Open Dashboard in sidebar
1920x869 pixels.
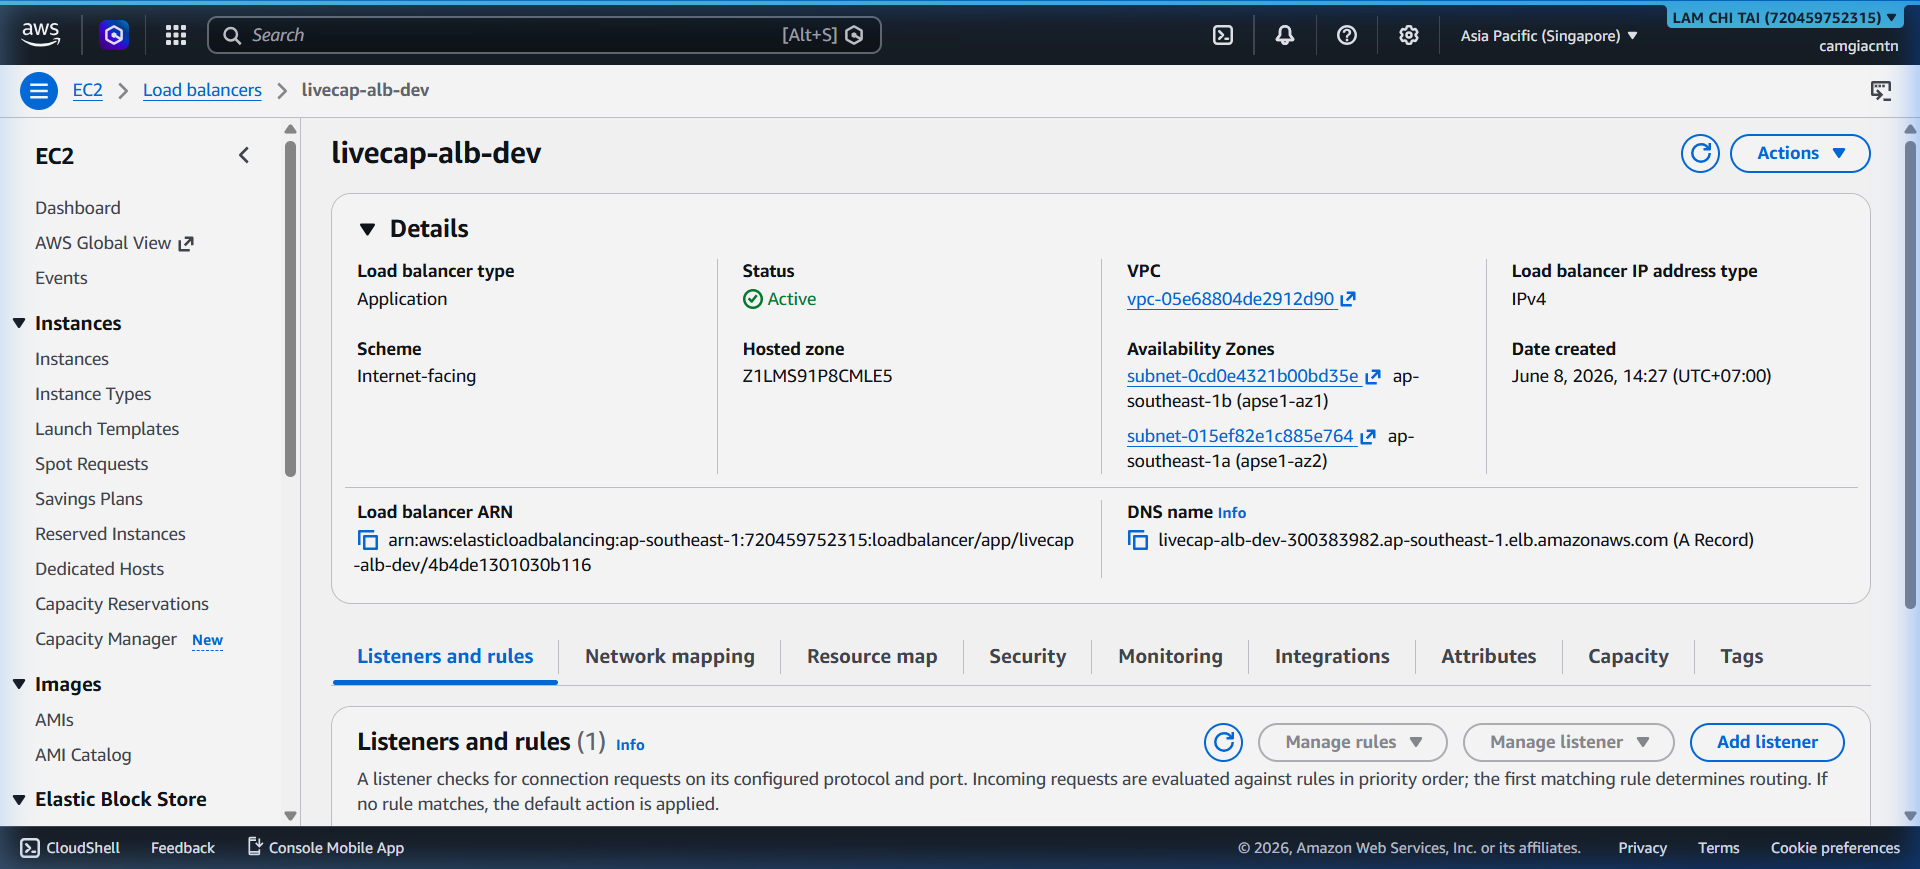click(78, 208)
